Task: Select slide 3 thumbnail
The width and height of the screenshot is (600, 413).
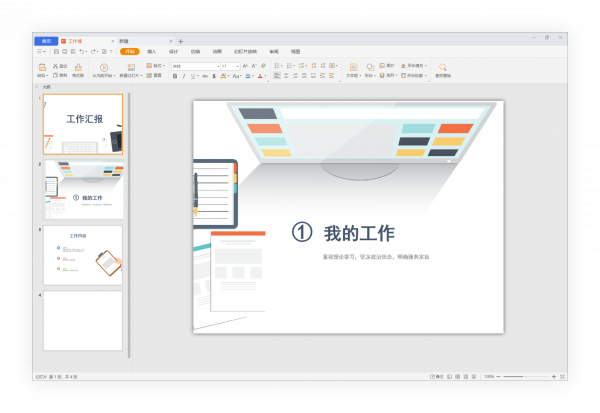Action: tap(83, 255)
